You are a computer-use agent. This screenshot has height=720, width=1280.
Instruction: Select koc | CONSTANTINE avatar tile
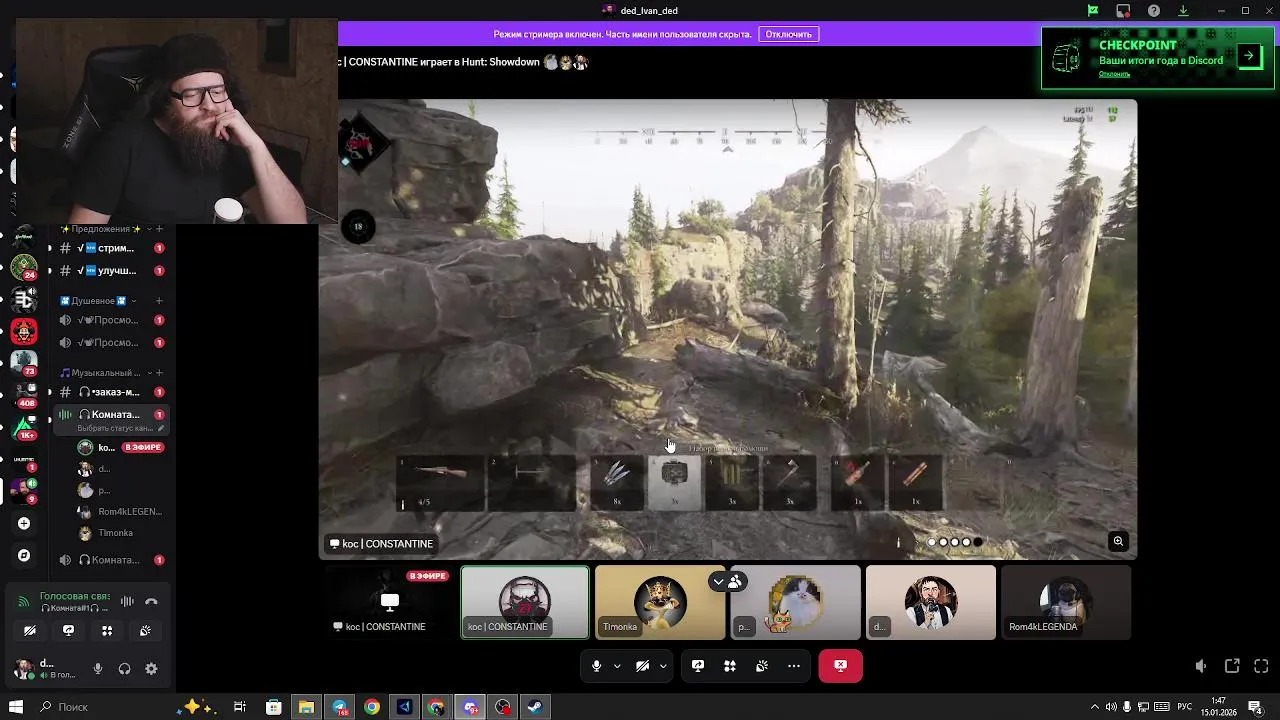(525, 602)
